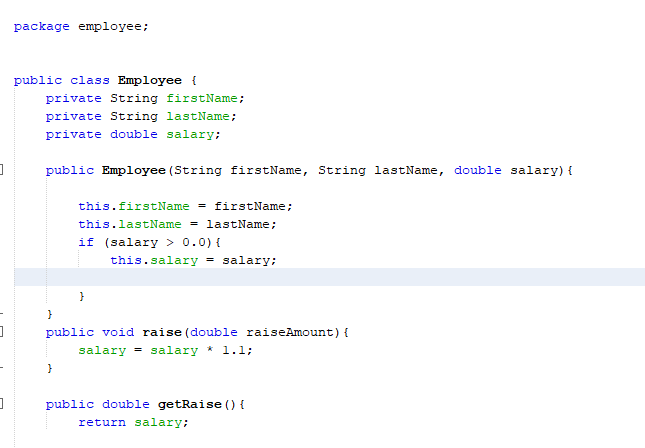Screen dimensions: 645x448
Task: Click the ">" operator in the if condition
Action: [170, 243]
